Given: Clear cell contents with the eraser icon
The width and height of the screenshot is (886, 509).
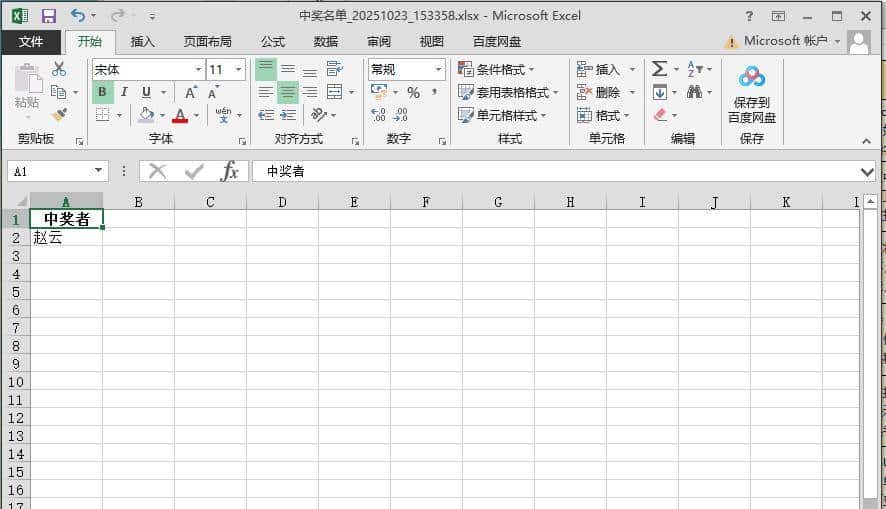Looking at the screenshot, I should [x=660, y=115].
